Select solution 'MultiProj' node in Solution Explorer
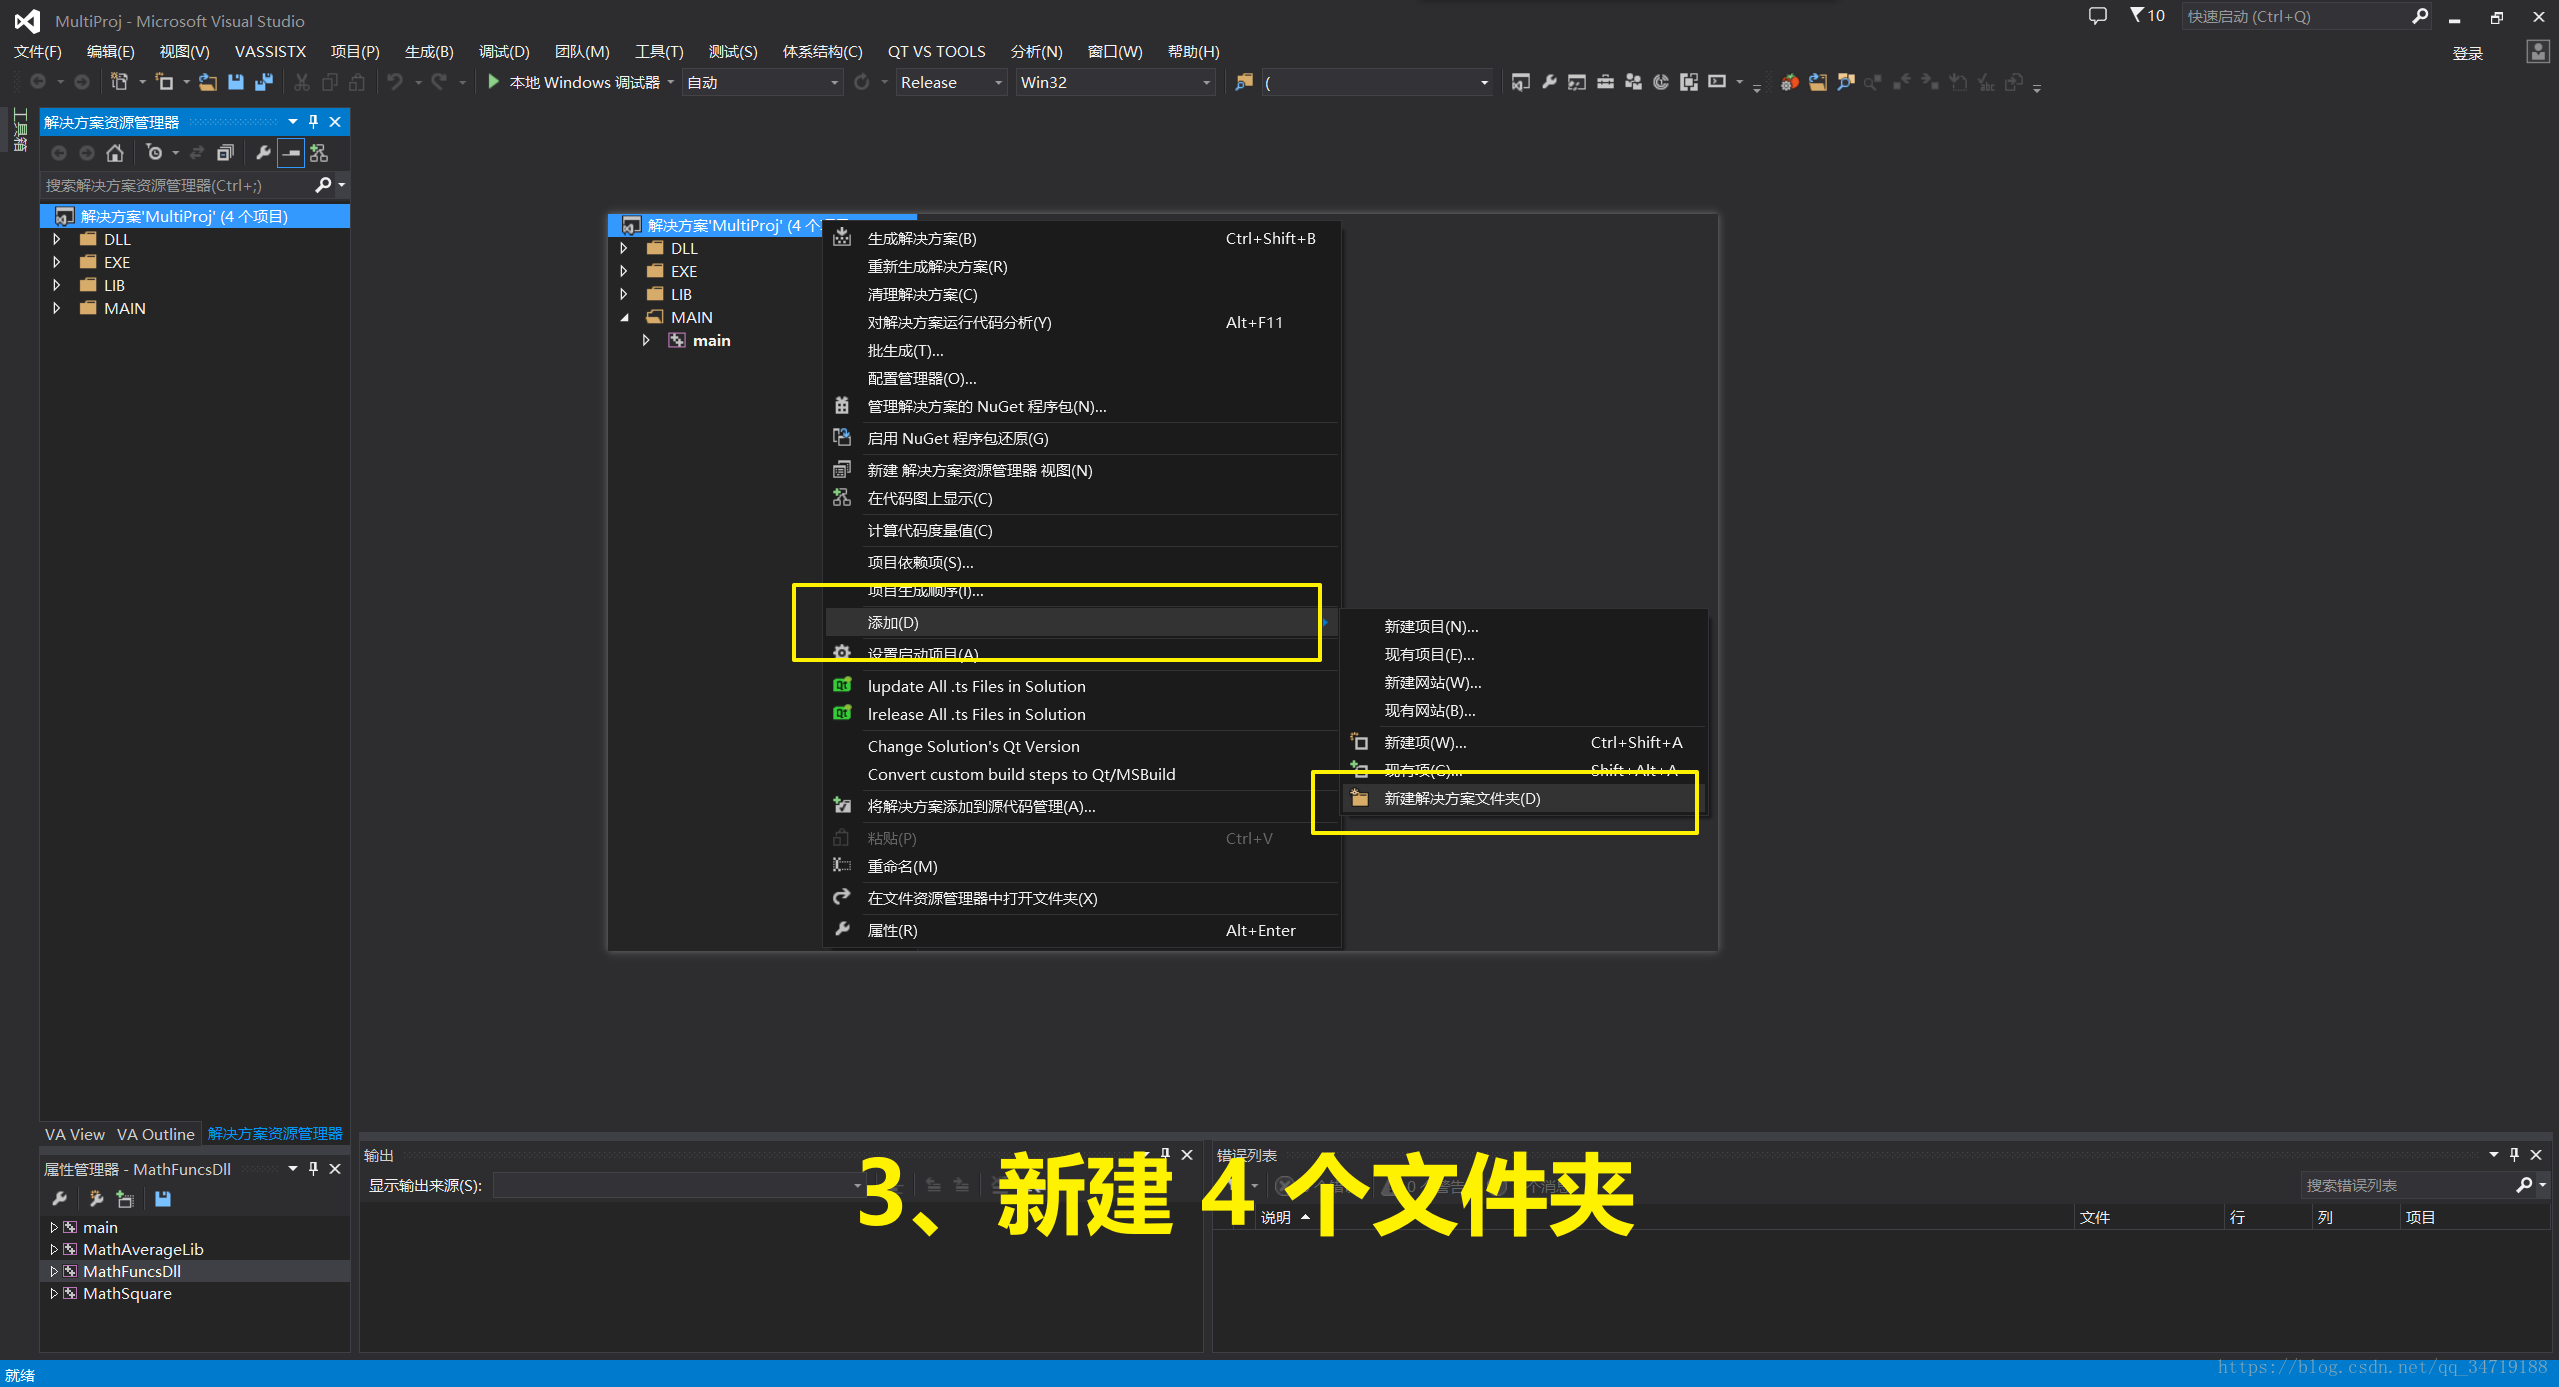Viewport: 2559px width, 1387px height. pyautogui.click(x=195, y=216)
